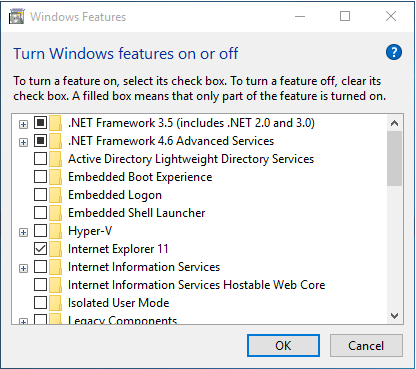Screen dimensions: 416x369
Task: Click folder icon beside Embedded Shell Launcher
Action: tap(55, 213)
